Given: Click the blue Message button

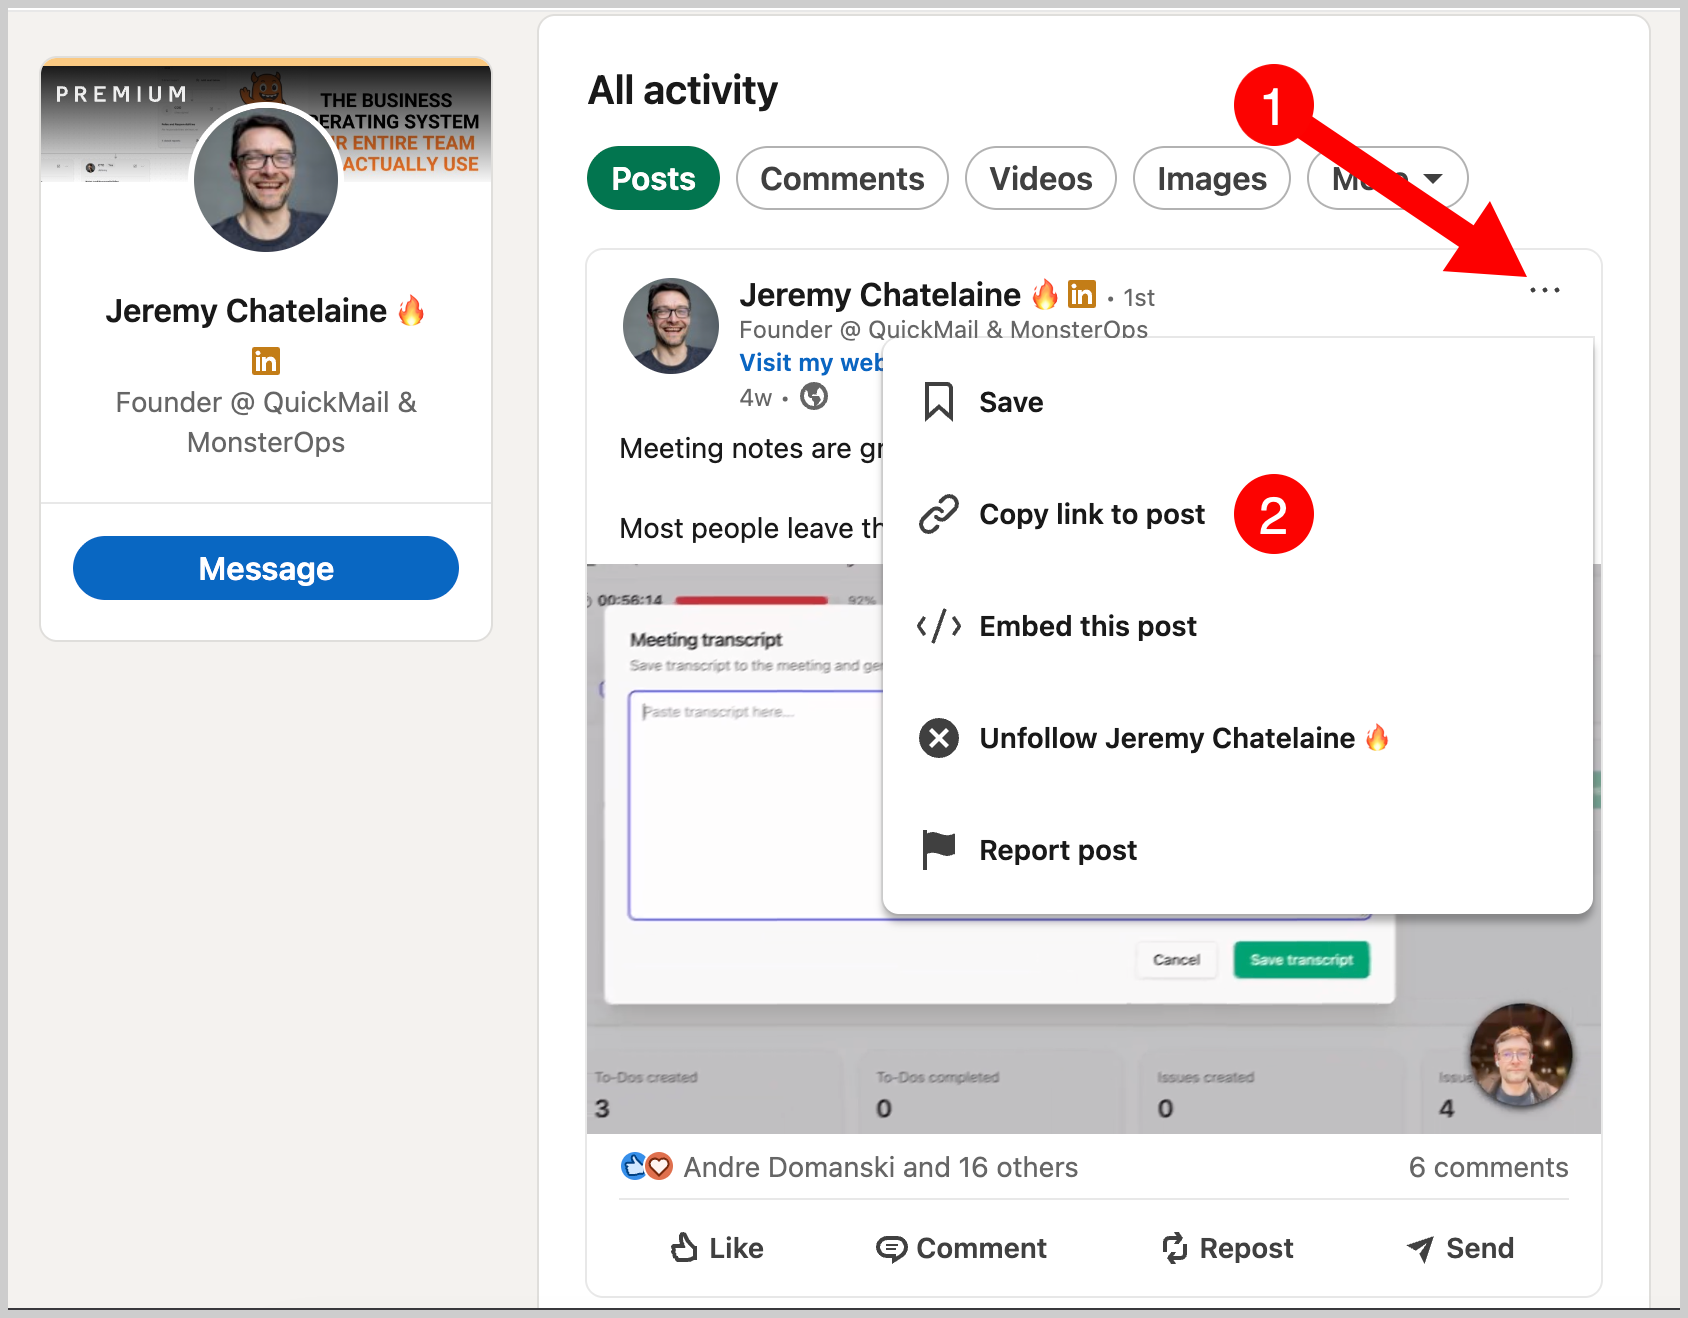Looking at the screenshot, I should point(266,568).
